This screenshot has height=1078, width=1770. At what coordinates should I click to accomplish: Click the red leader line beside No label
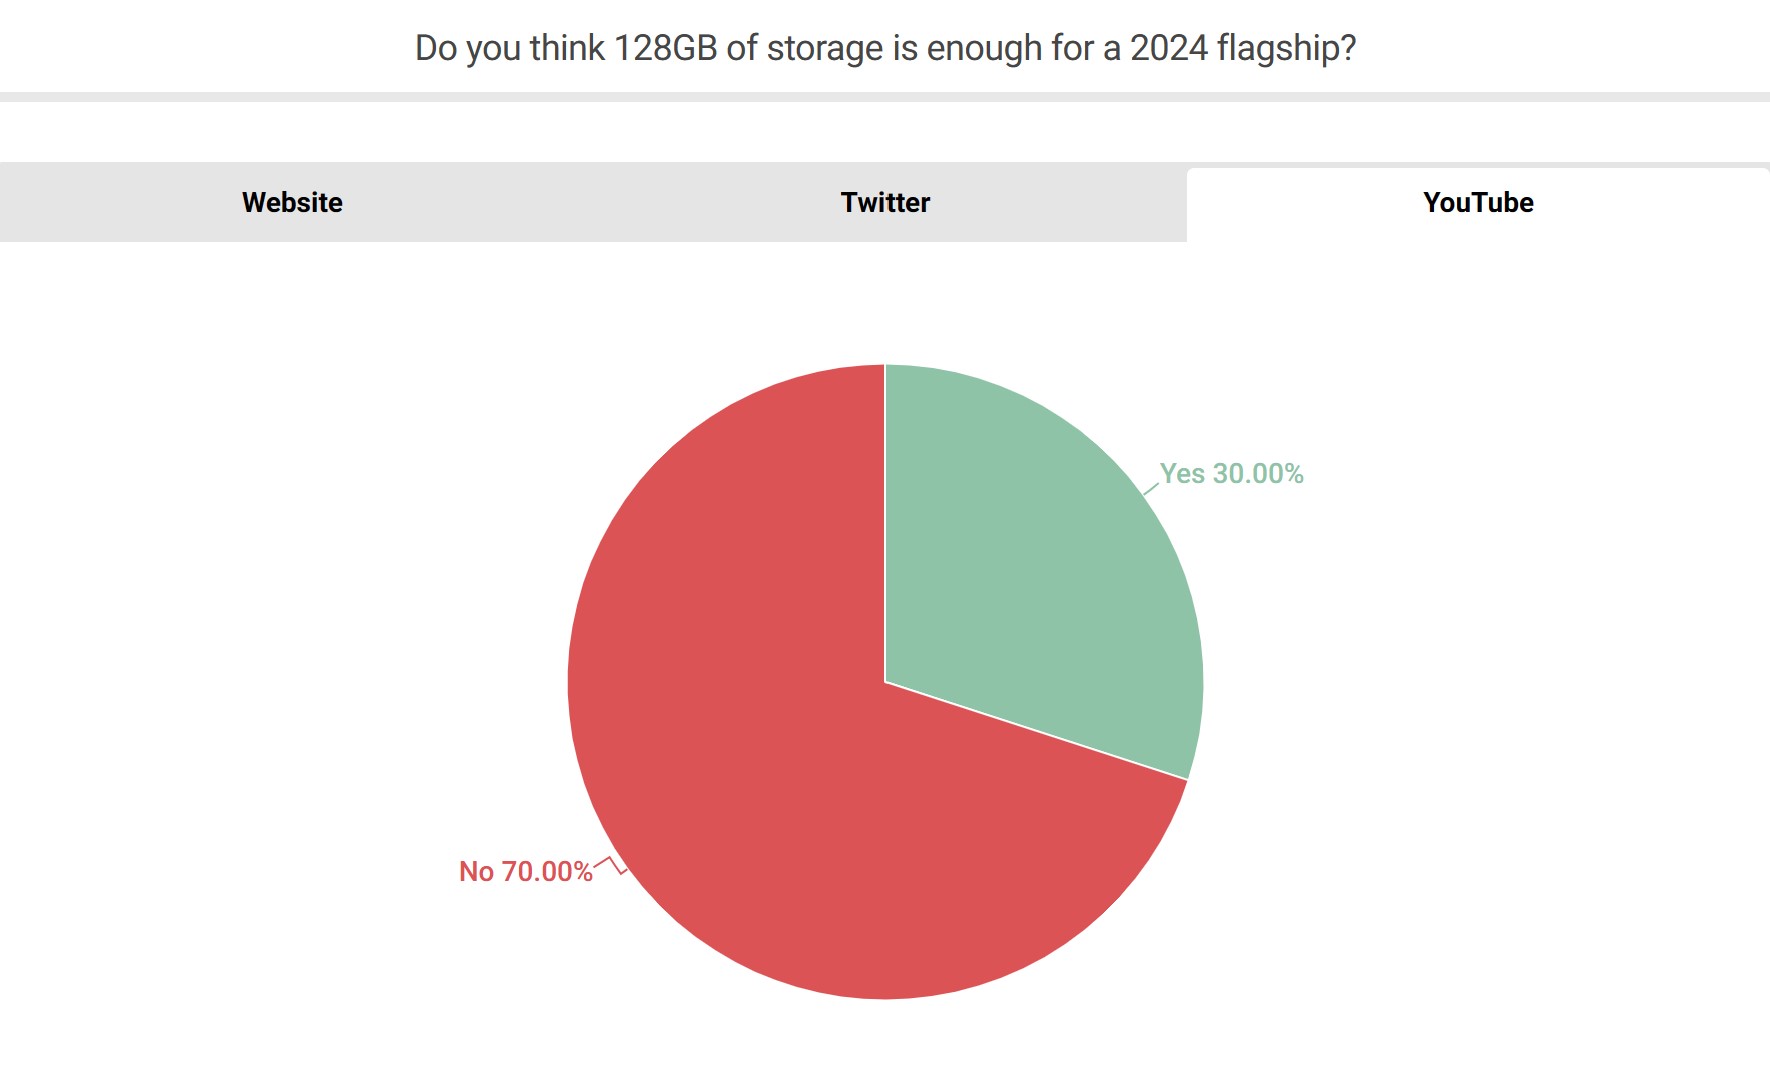(611, 864)
